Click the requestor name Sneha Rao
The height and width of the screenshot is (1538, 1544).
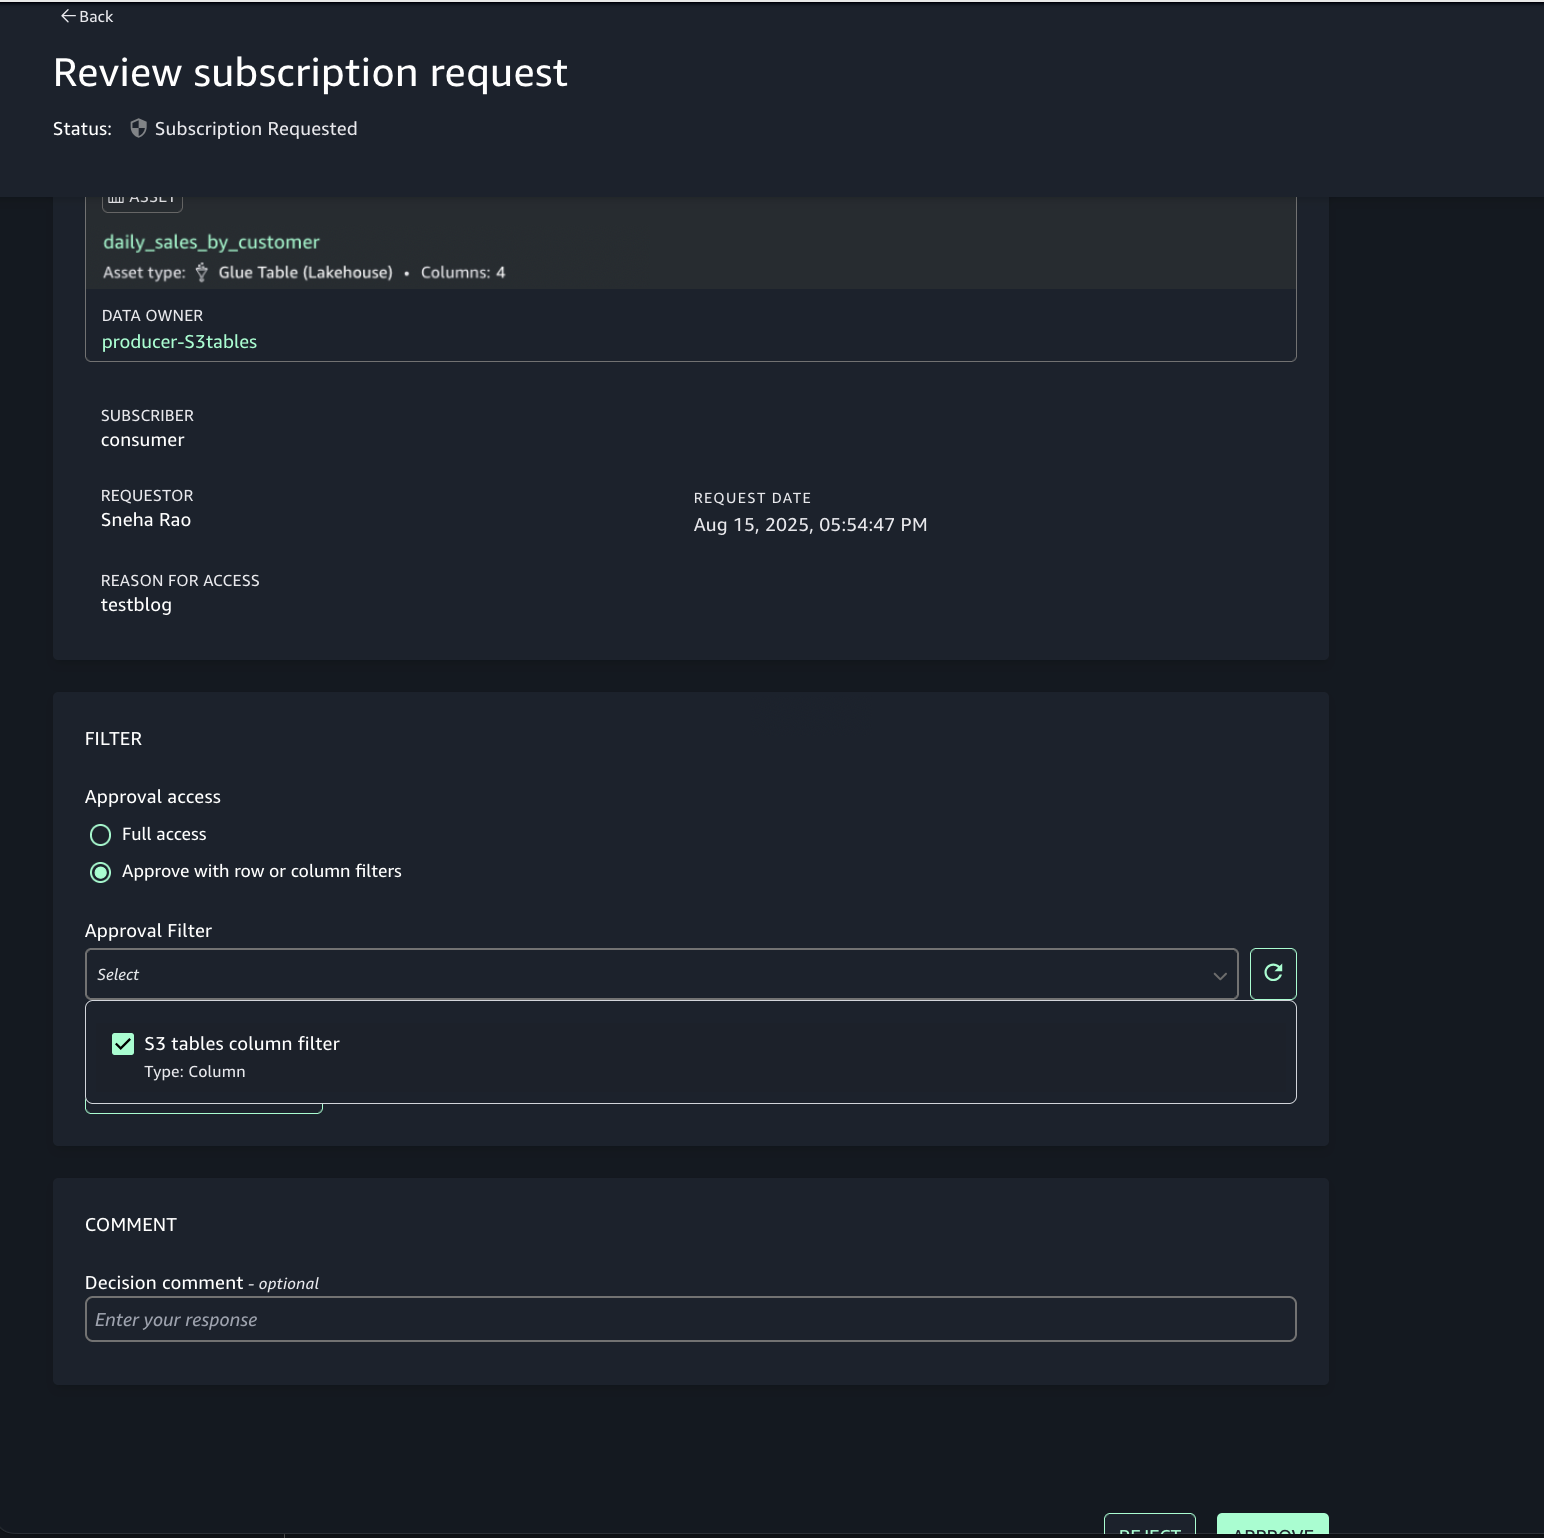click(x=146, y=520)
